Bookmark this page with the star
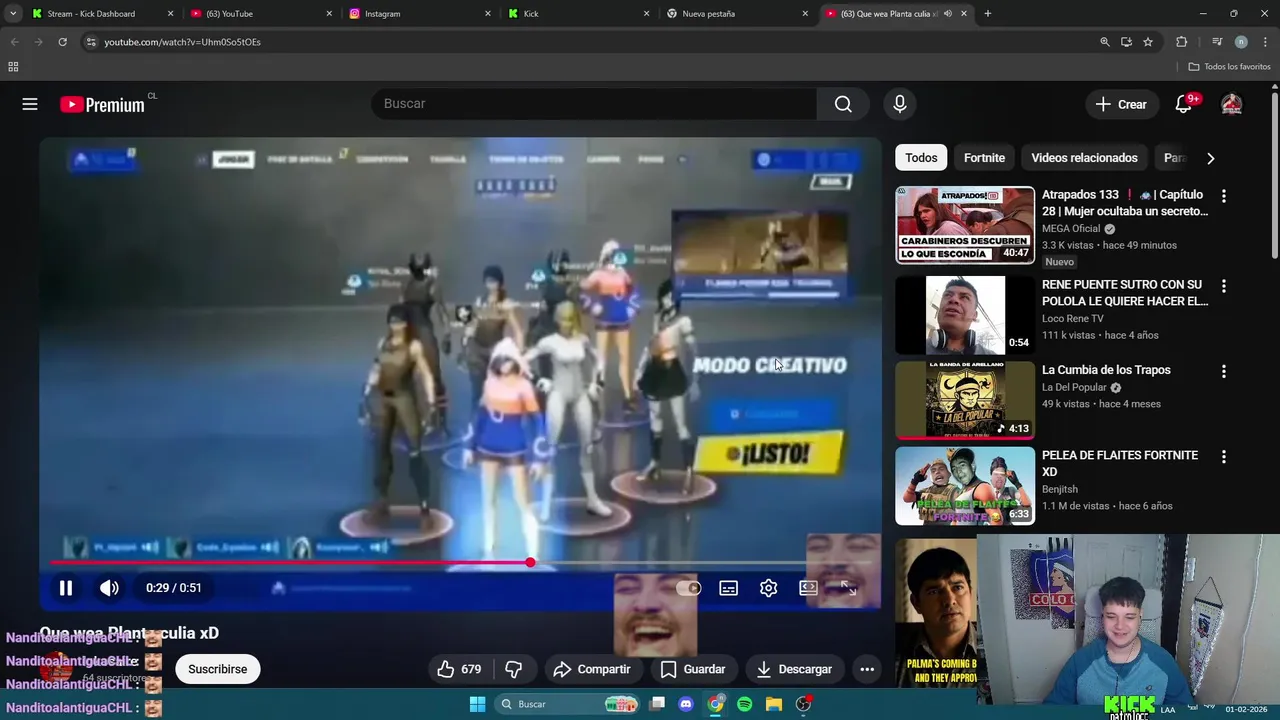This screenshot has height=720, width=1280. coord(1148,42)
